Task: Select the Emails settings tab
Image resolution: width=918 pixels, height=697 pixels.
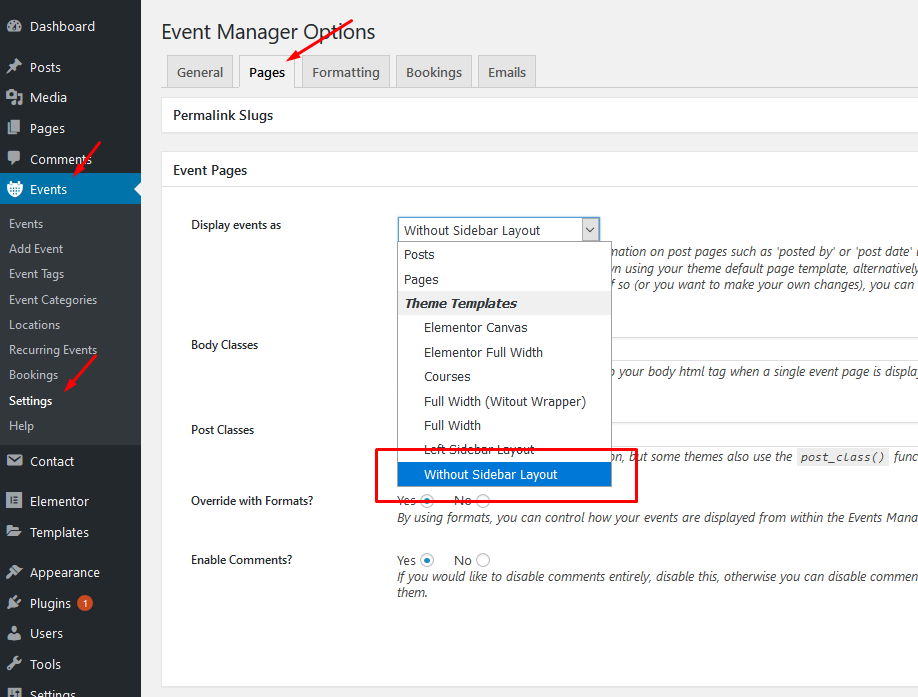Action: click(x=507, y=72)
